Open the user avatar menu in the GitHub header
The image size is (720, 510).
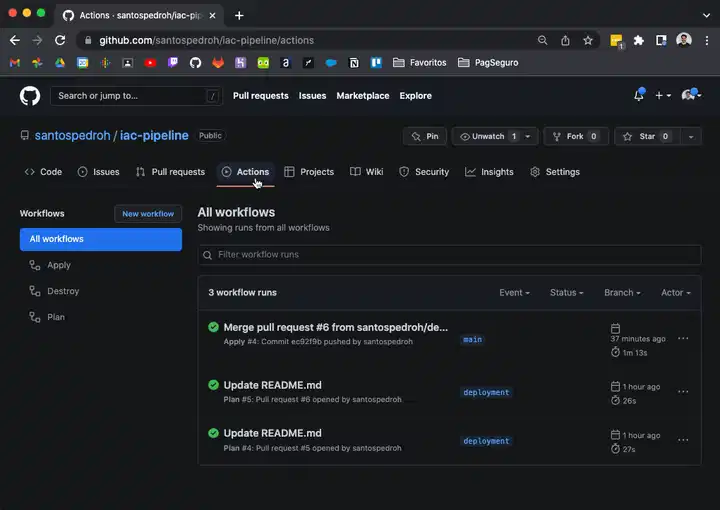tap(691, 95)
